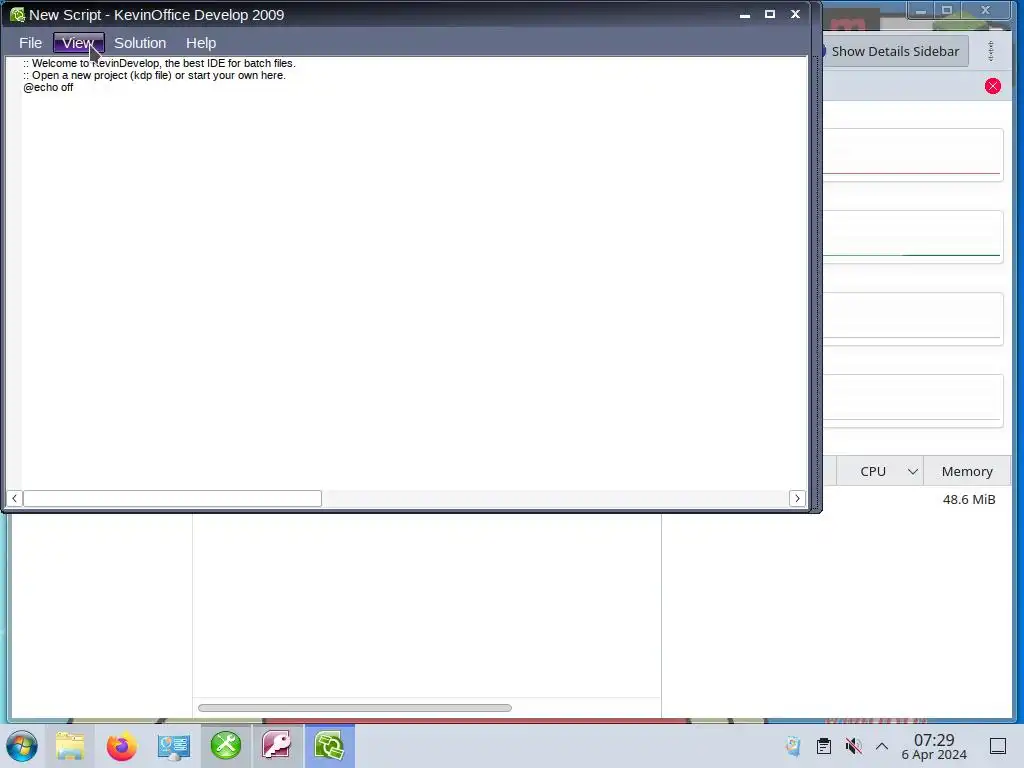Image resolution: width=1024 pixels, height=768 pixels.
Task: Maximize the background system monitor window
Action: point(947,10)
